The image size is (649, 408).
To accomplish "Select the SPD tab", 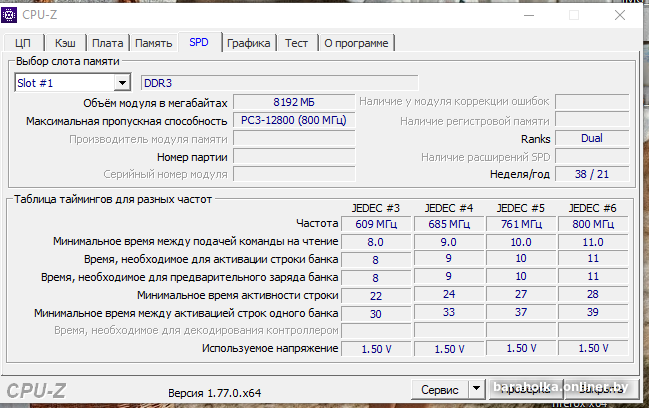I will pos(199,42).
